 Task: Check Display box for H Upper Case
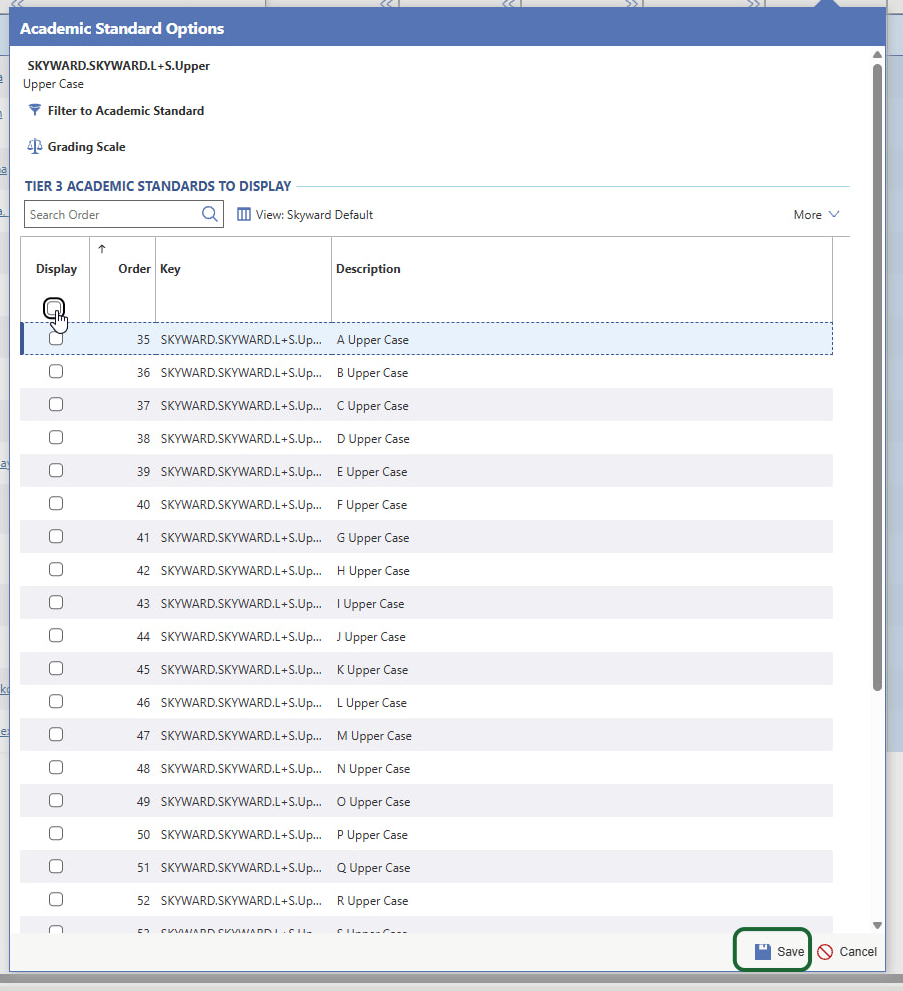[56, 569]
